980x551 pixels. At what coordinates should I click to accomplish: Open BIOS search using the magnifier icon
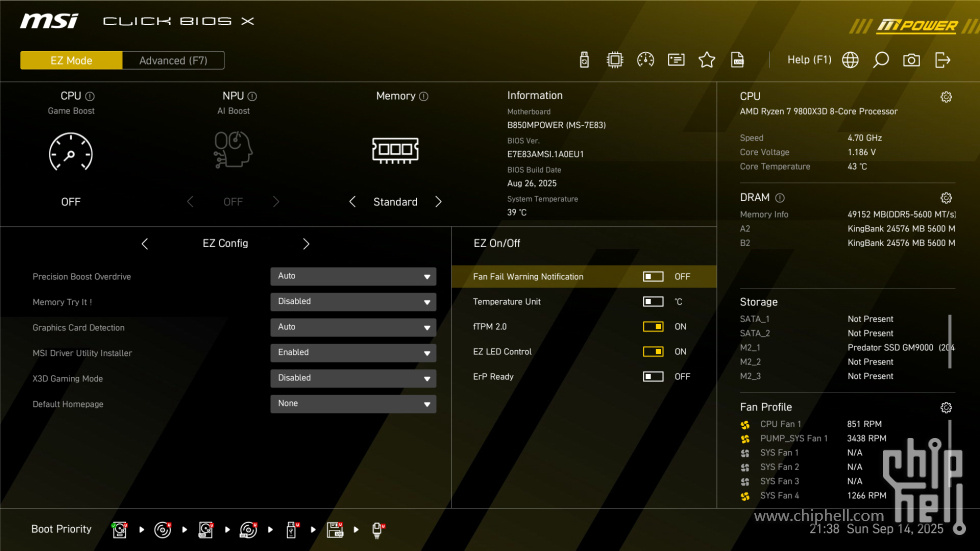coord(881,60)
